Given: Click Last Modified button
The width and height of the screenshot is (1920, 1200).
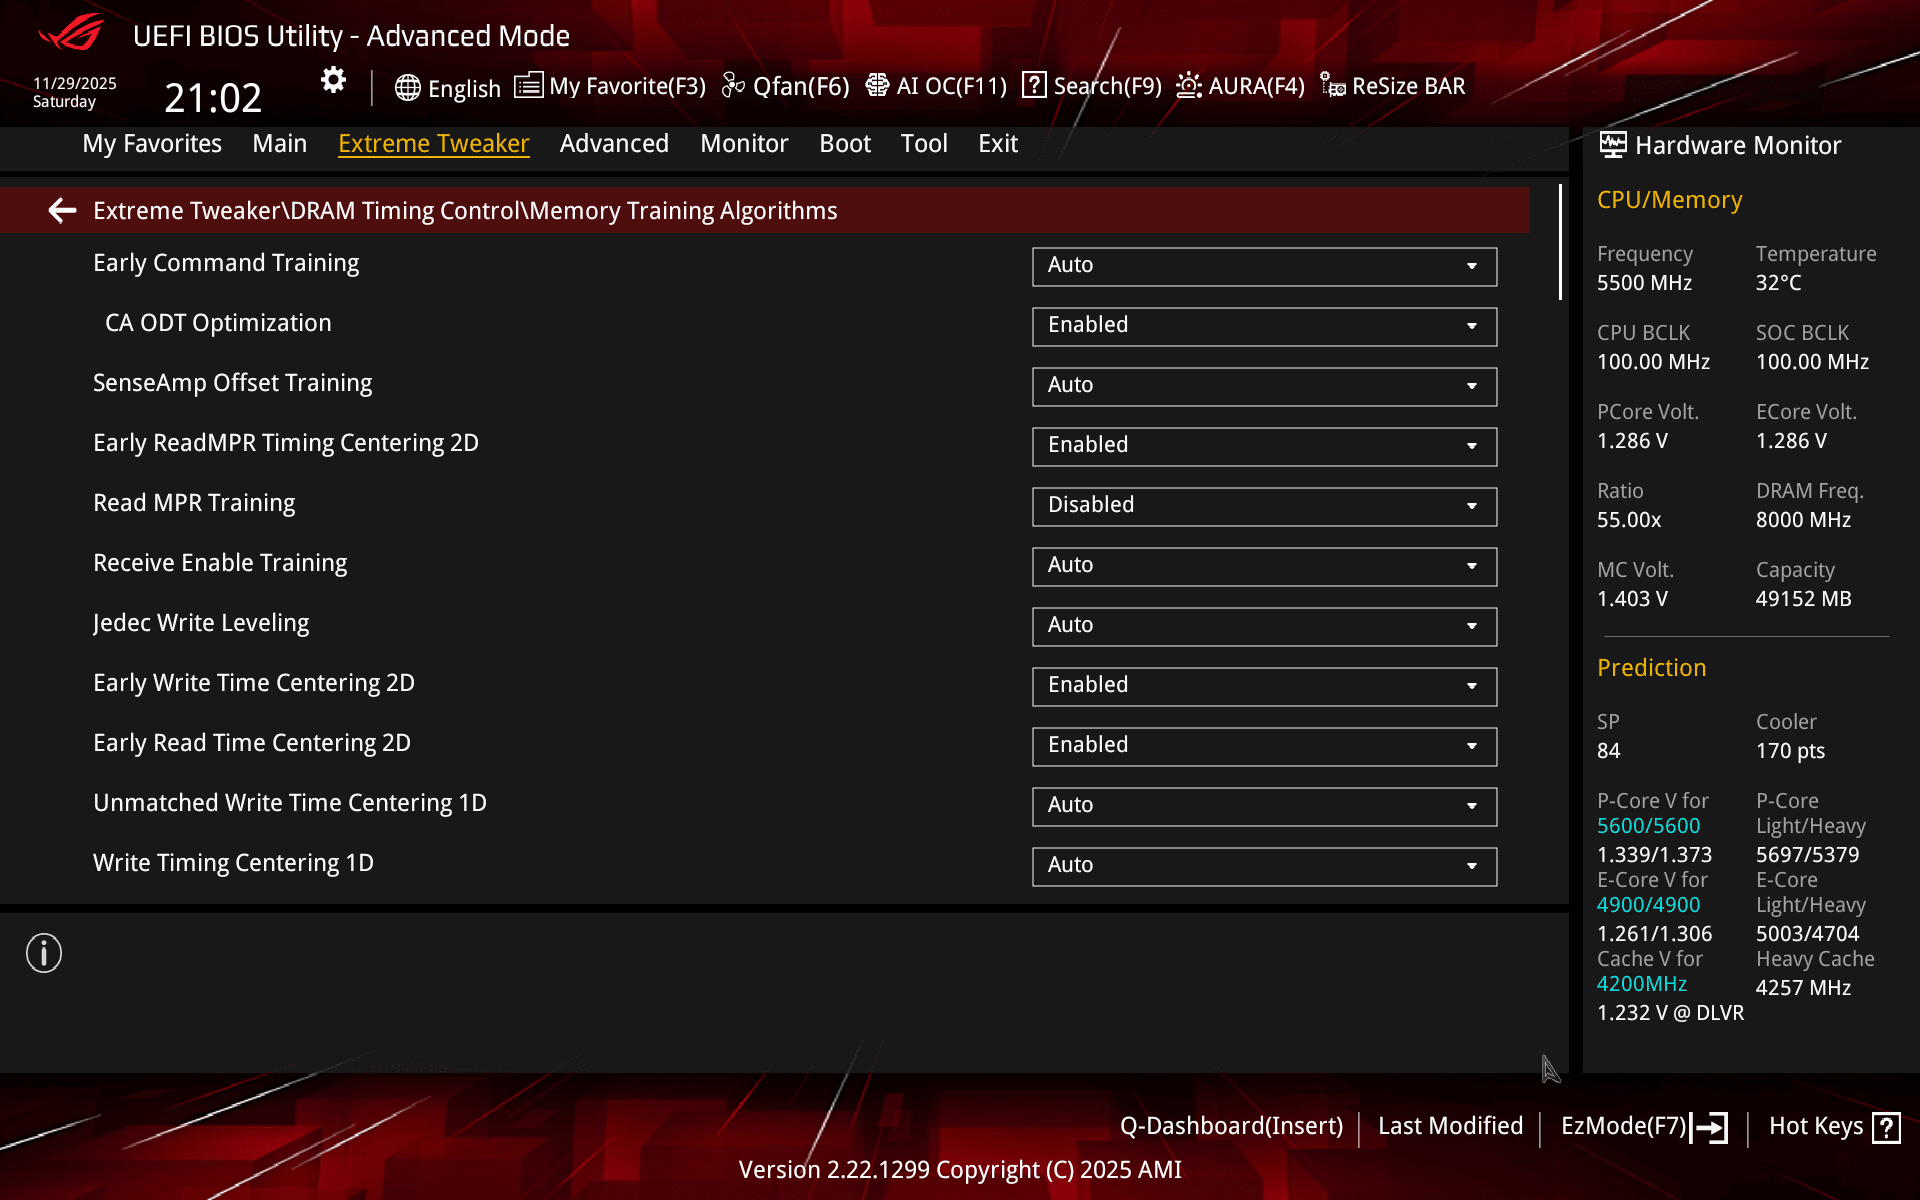Looking at the screenshot, I should pos(1450,1126).
